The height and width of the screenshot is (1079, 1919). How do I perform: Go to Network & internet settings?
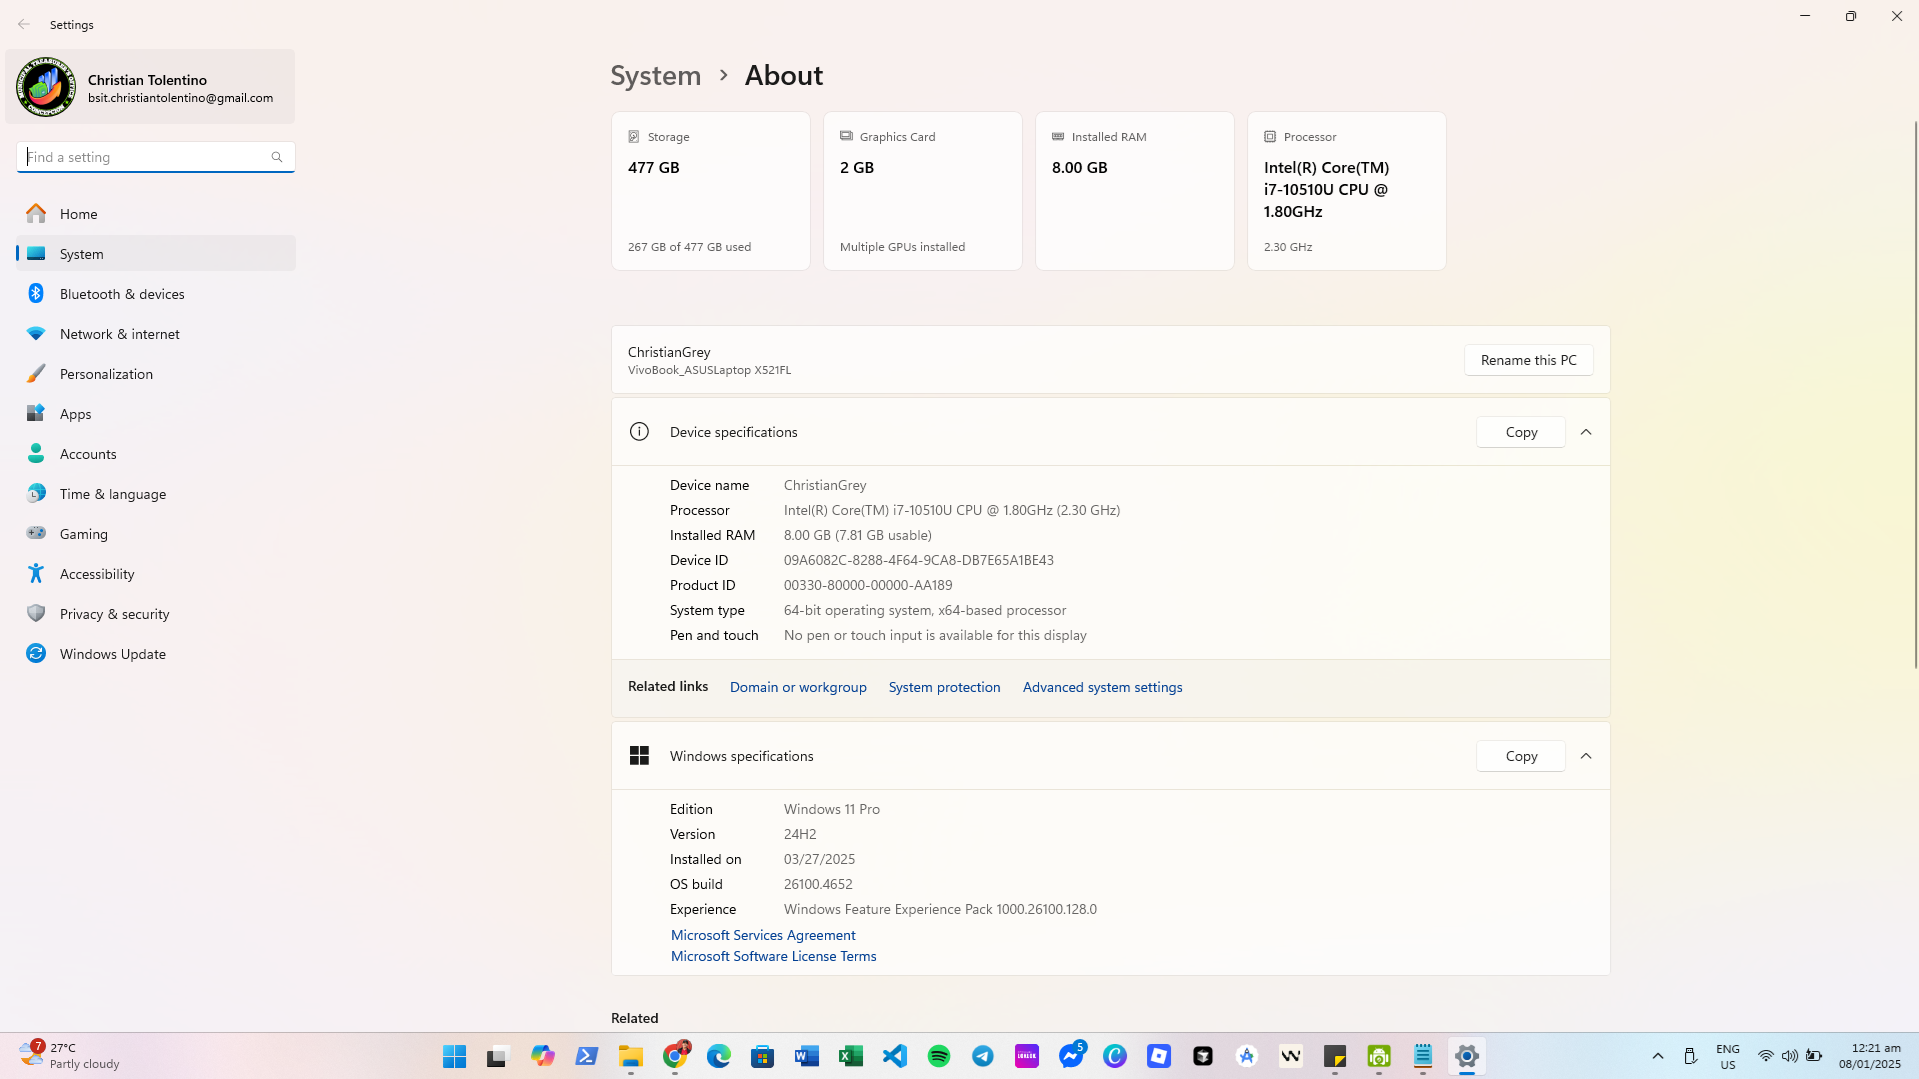pos(155,334)
